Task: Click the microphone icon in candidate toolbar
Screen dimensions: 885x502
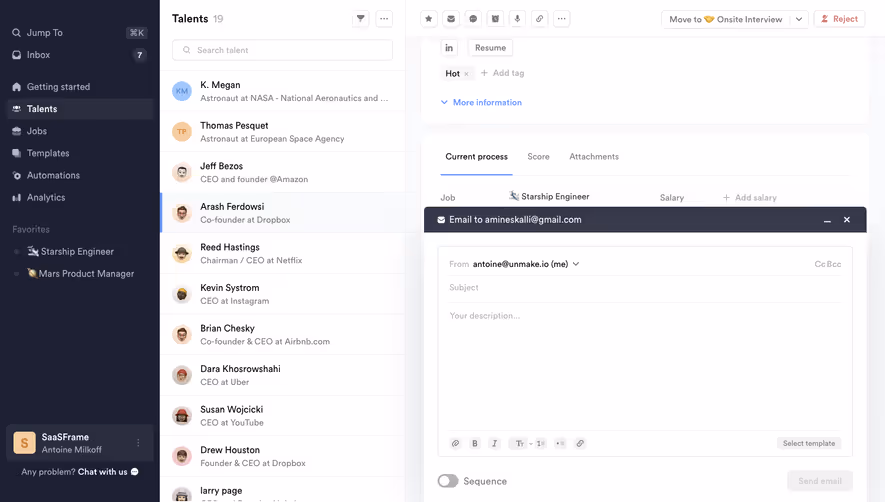Action: (x=517, y=19)
